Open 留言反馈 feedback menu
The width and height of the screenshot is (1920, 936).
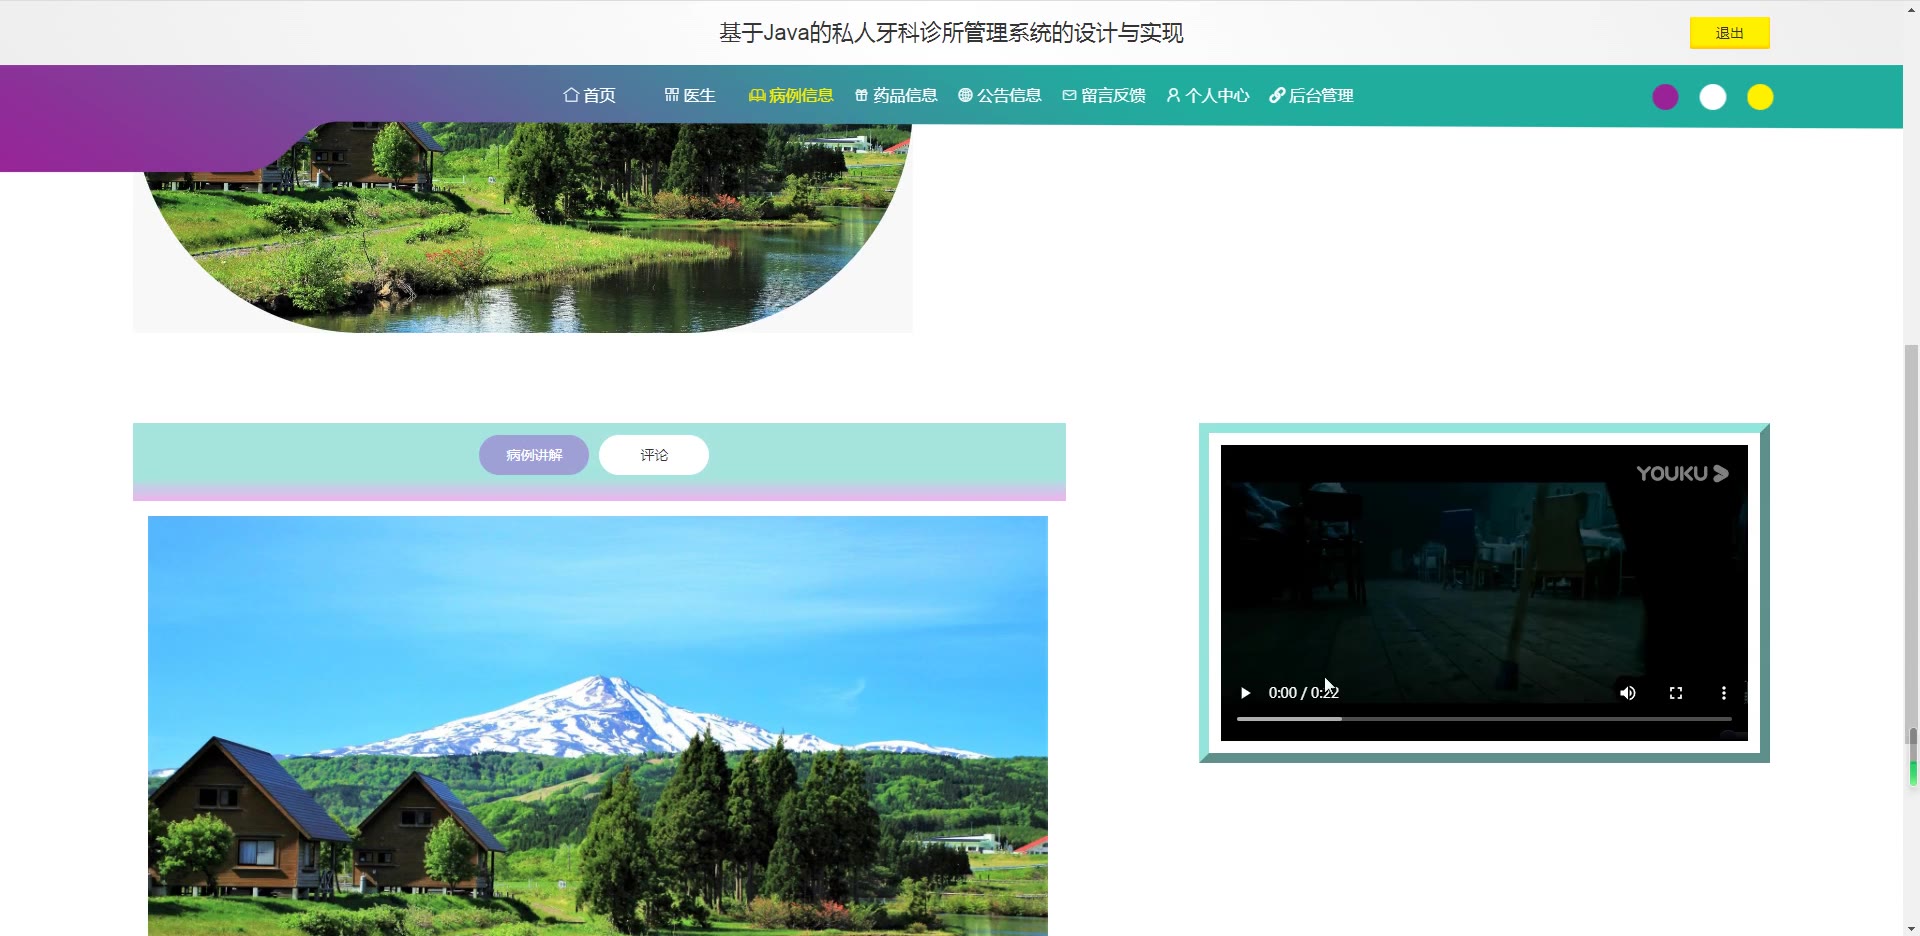click(1104, 95)
